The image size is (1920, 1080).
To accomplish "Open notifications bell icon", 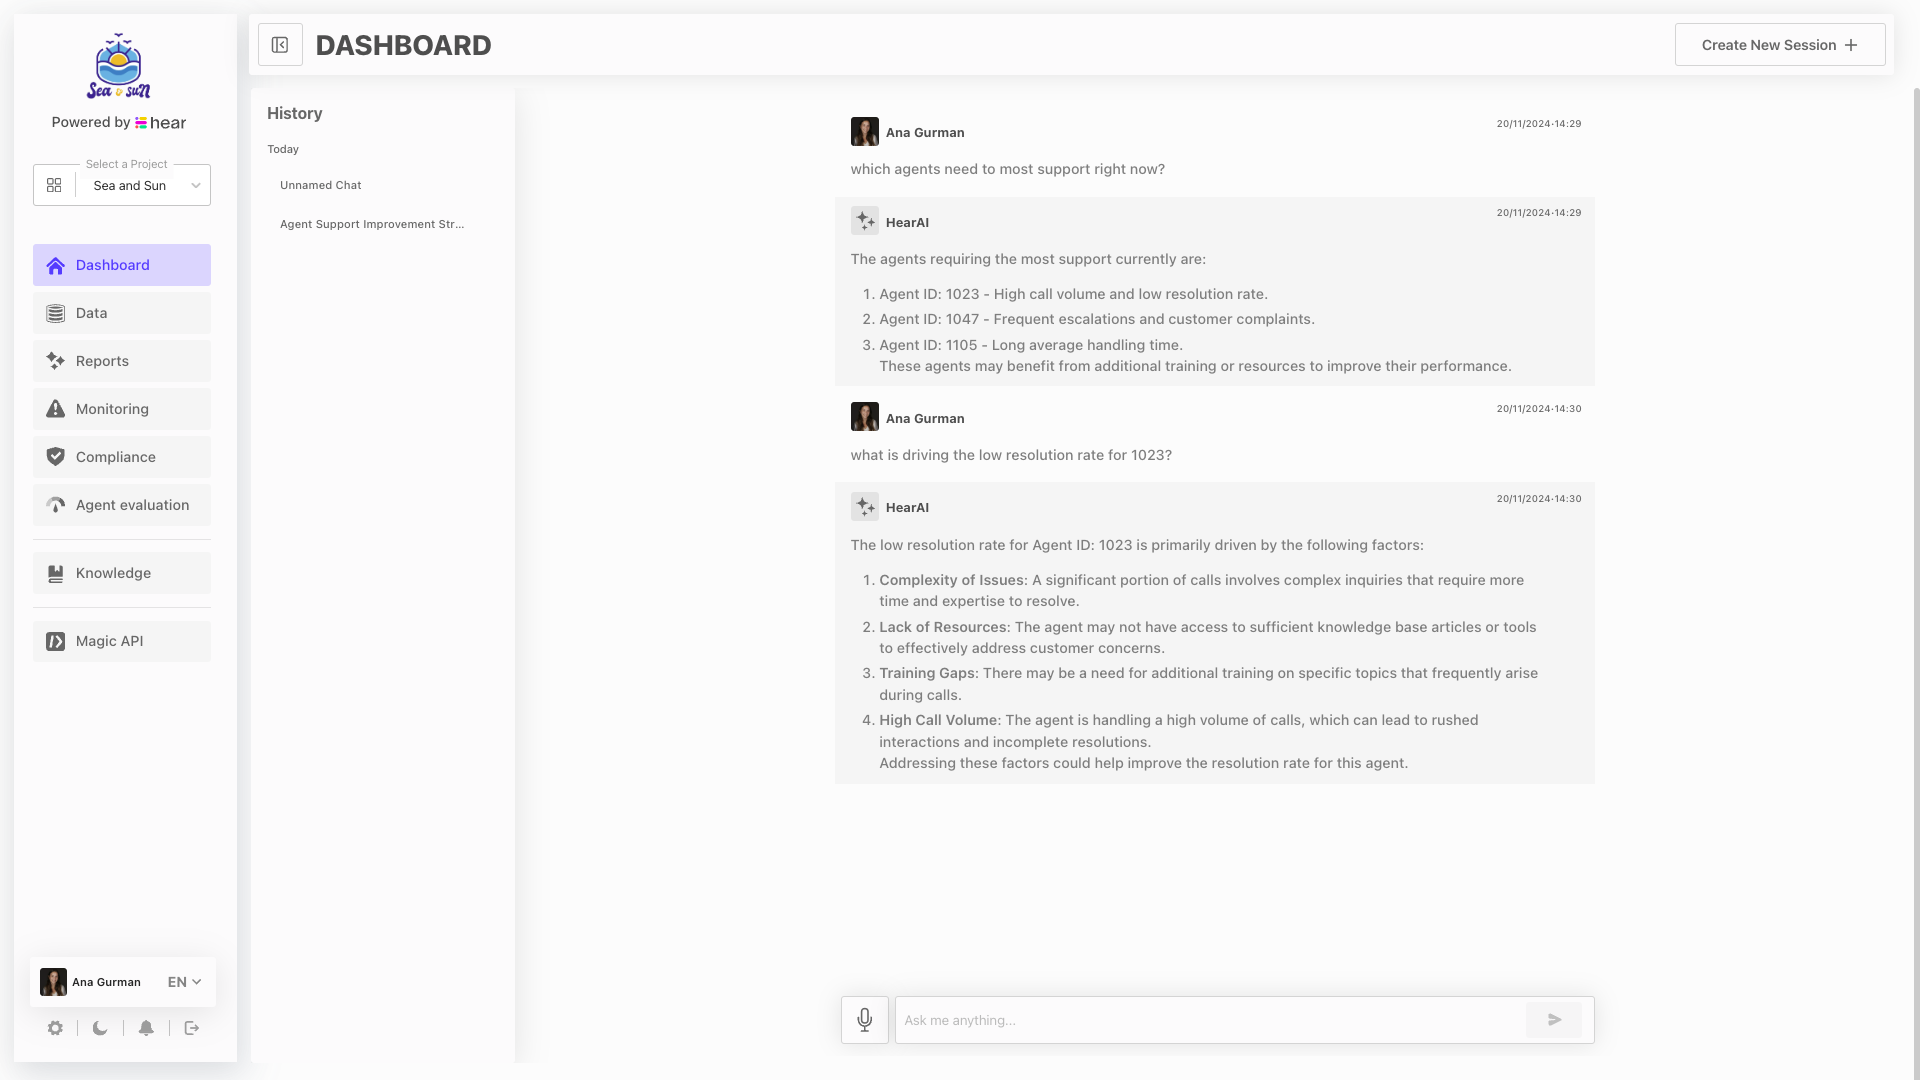I will (x=146, y=1028).
